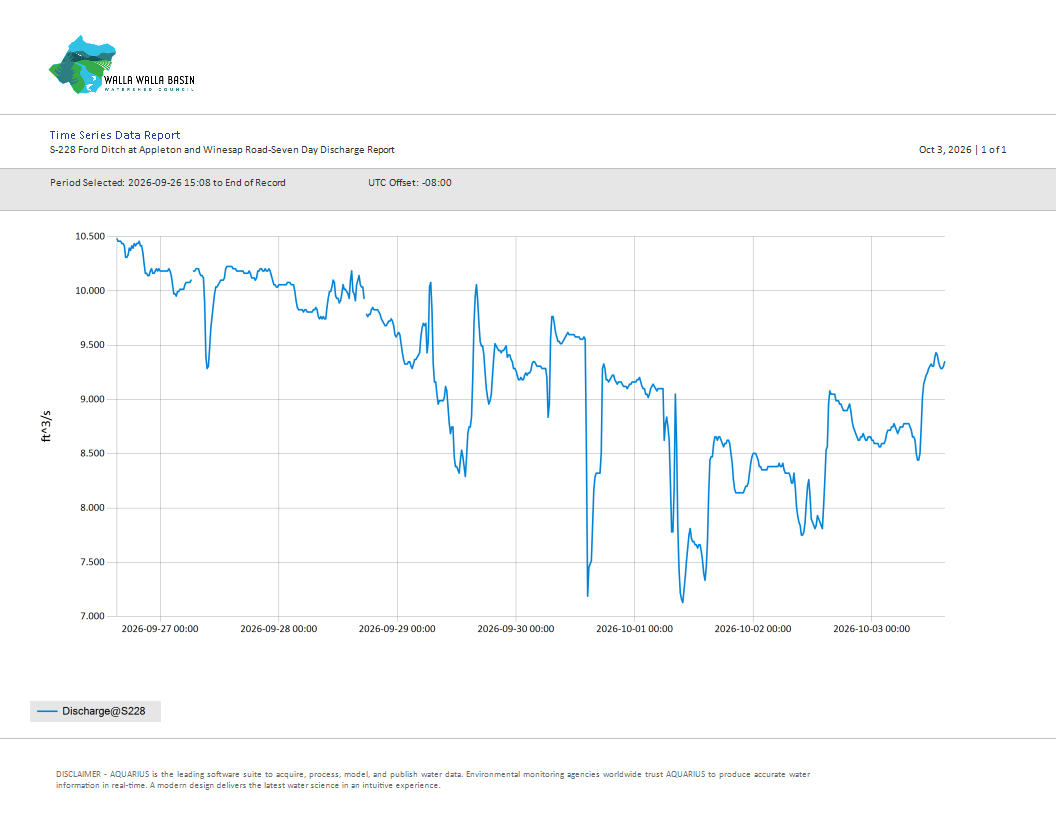Screen dimensions: 1056x816
Task: Click the Oct 3, 2026 page indicator
Action: [962, 149]
